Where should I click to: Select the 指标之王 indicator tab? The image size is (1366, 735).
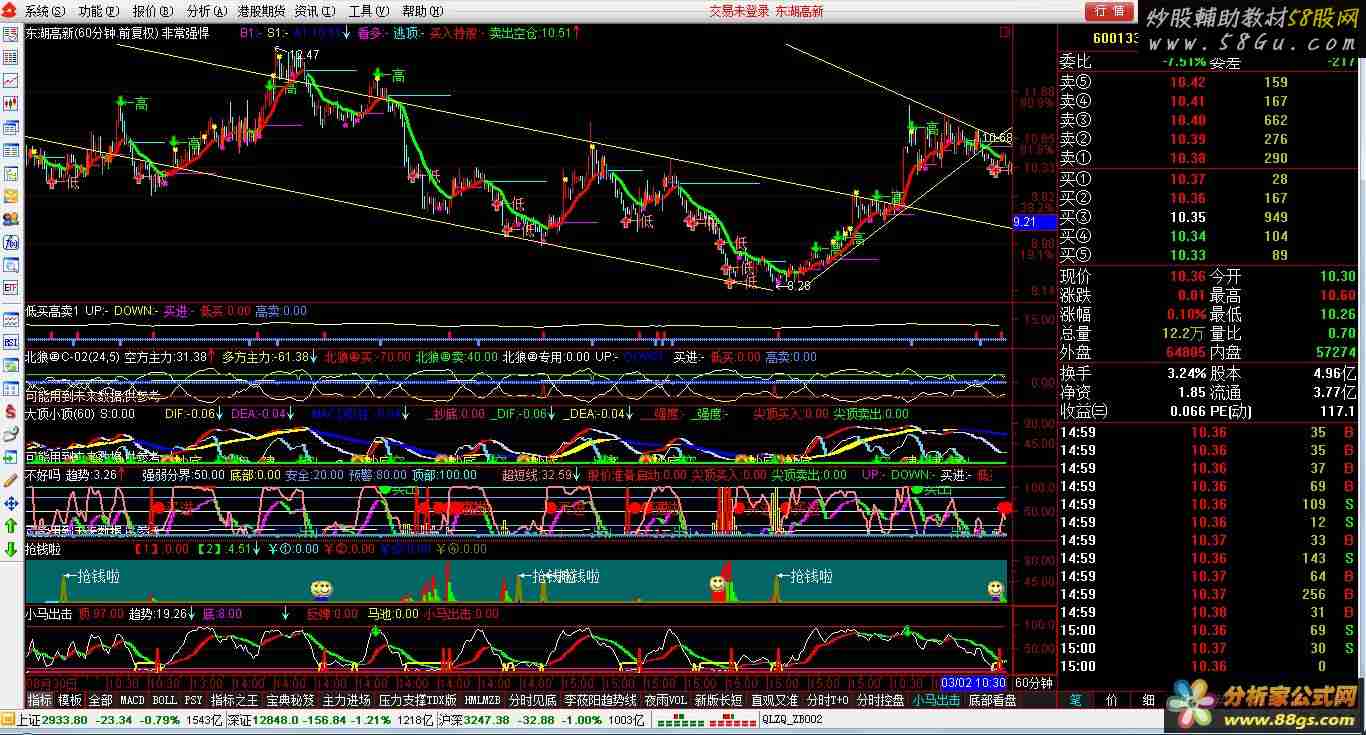click(x=234, y=700)
